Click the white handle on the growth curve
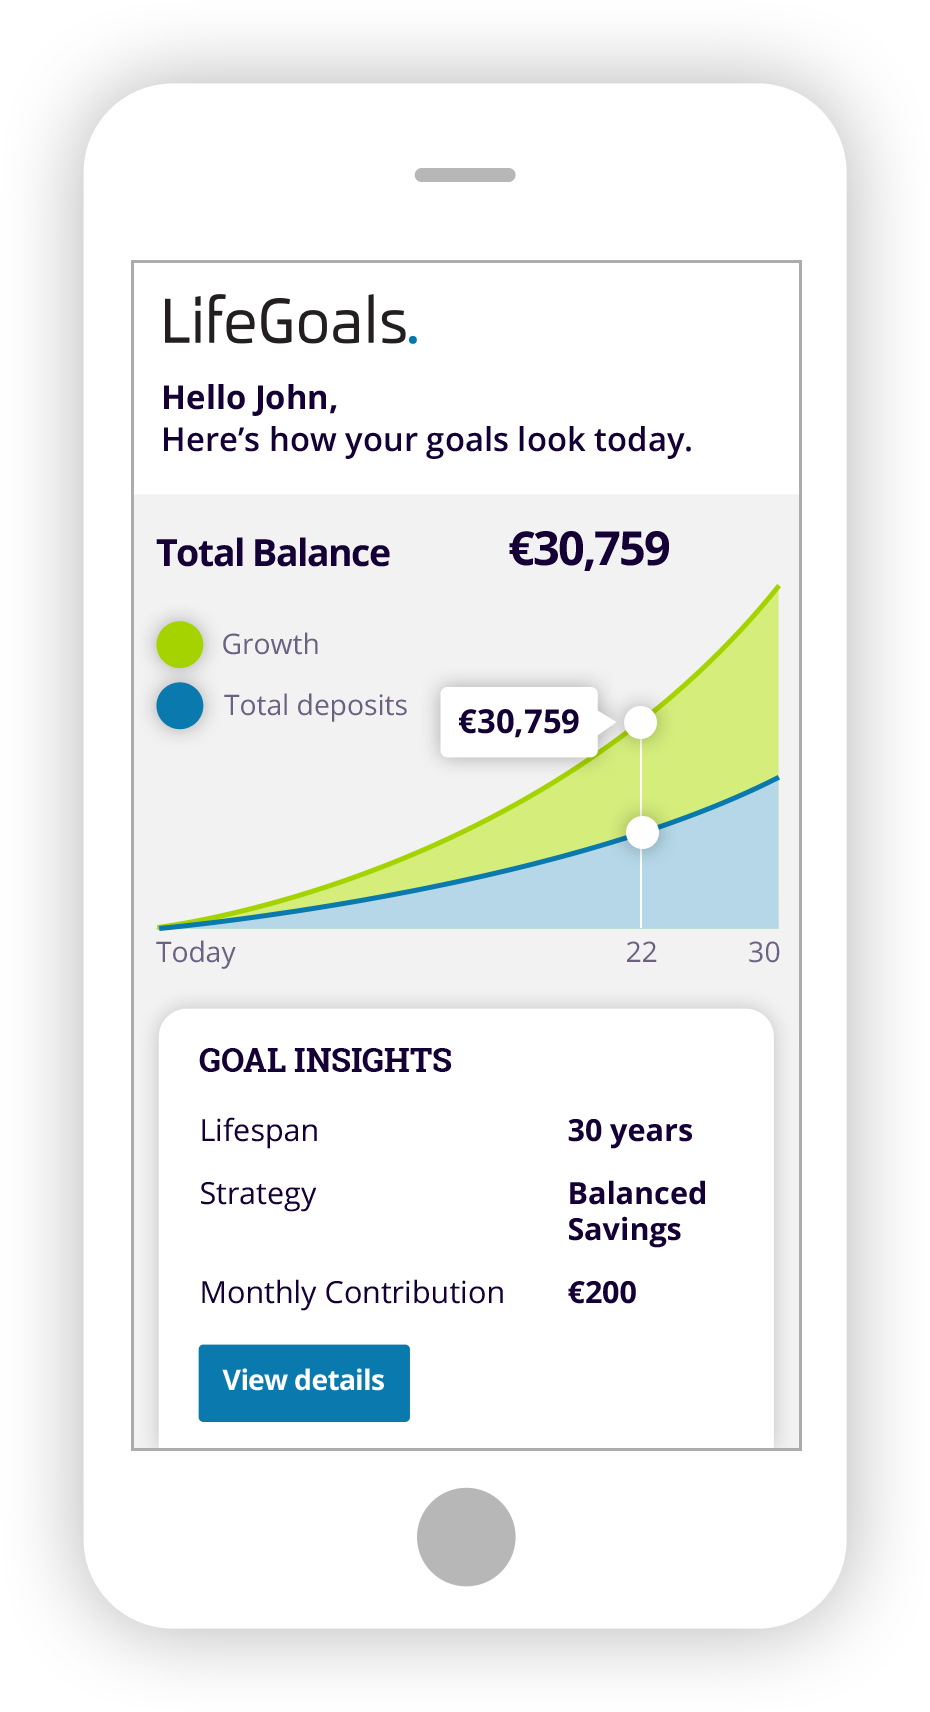This screenshot has width=930, height=1712. [641, 722]
